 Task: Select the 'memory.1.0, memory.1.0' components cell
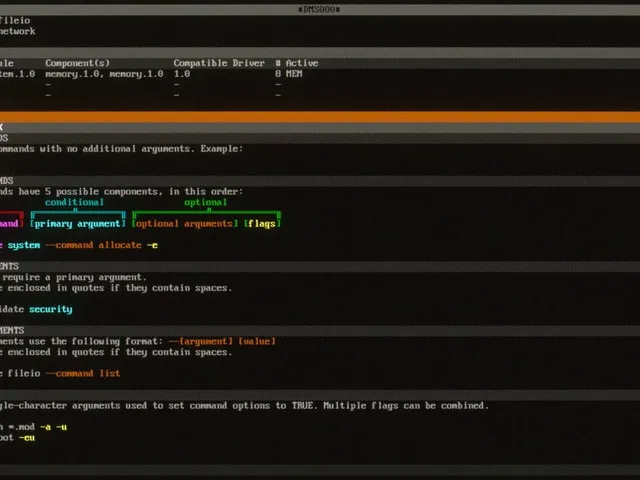click(104, 74)
